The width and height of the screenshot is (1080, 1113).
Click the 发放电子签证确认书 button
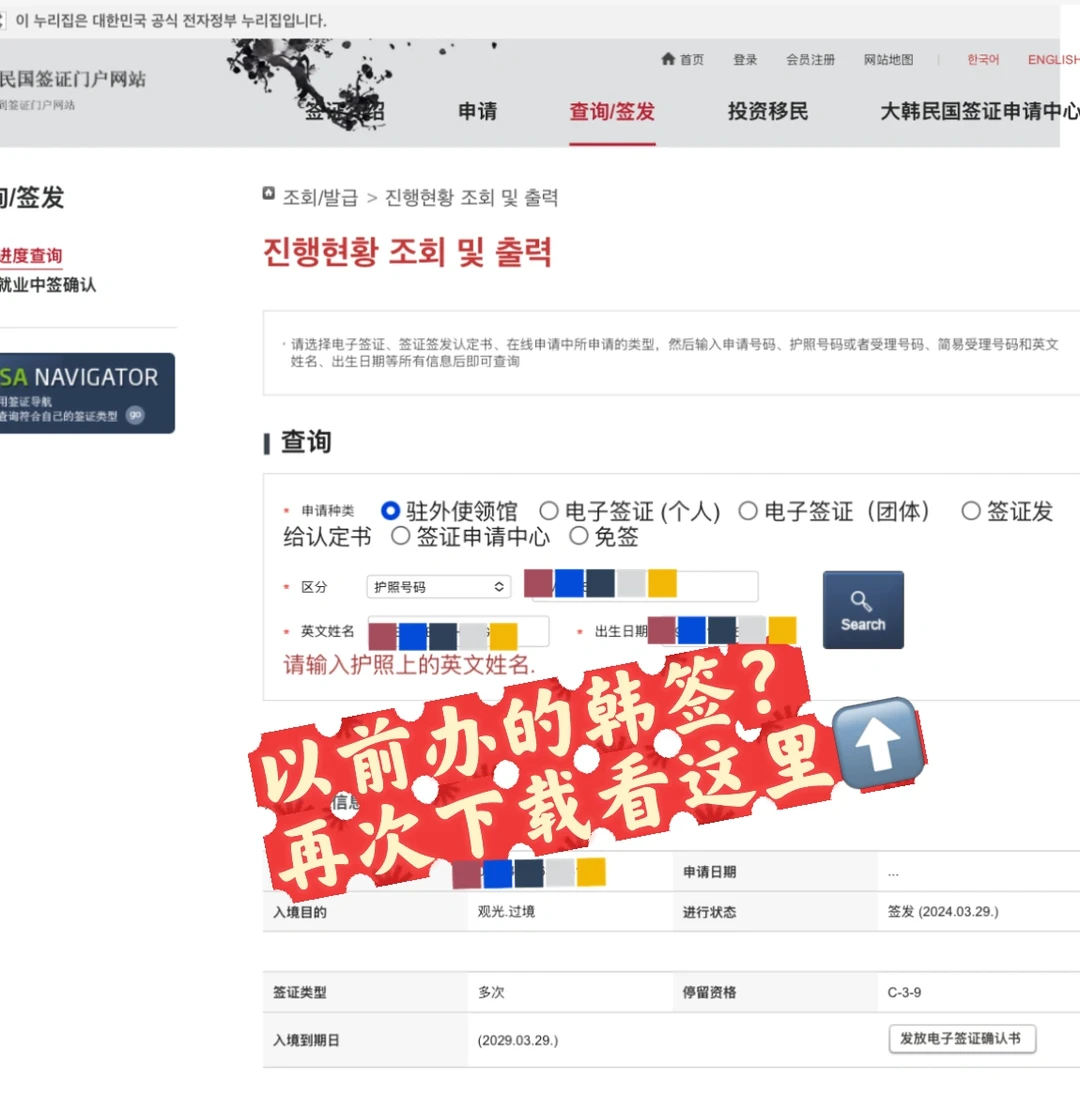coord(962,1039)
